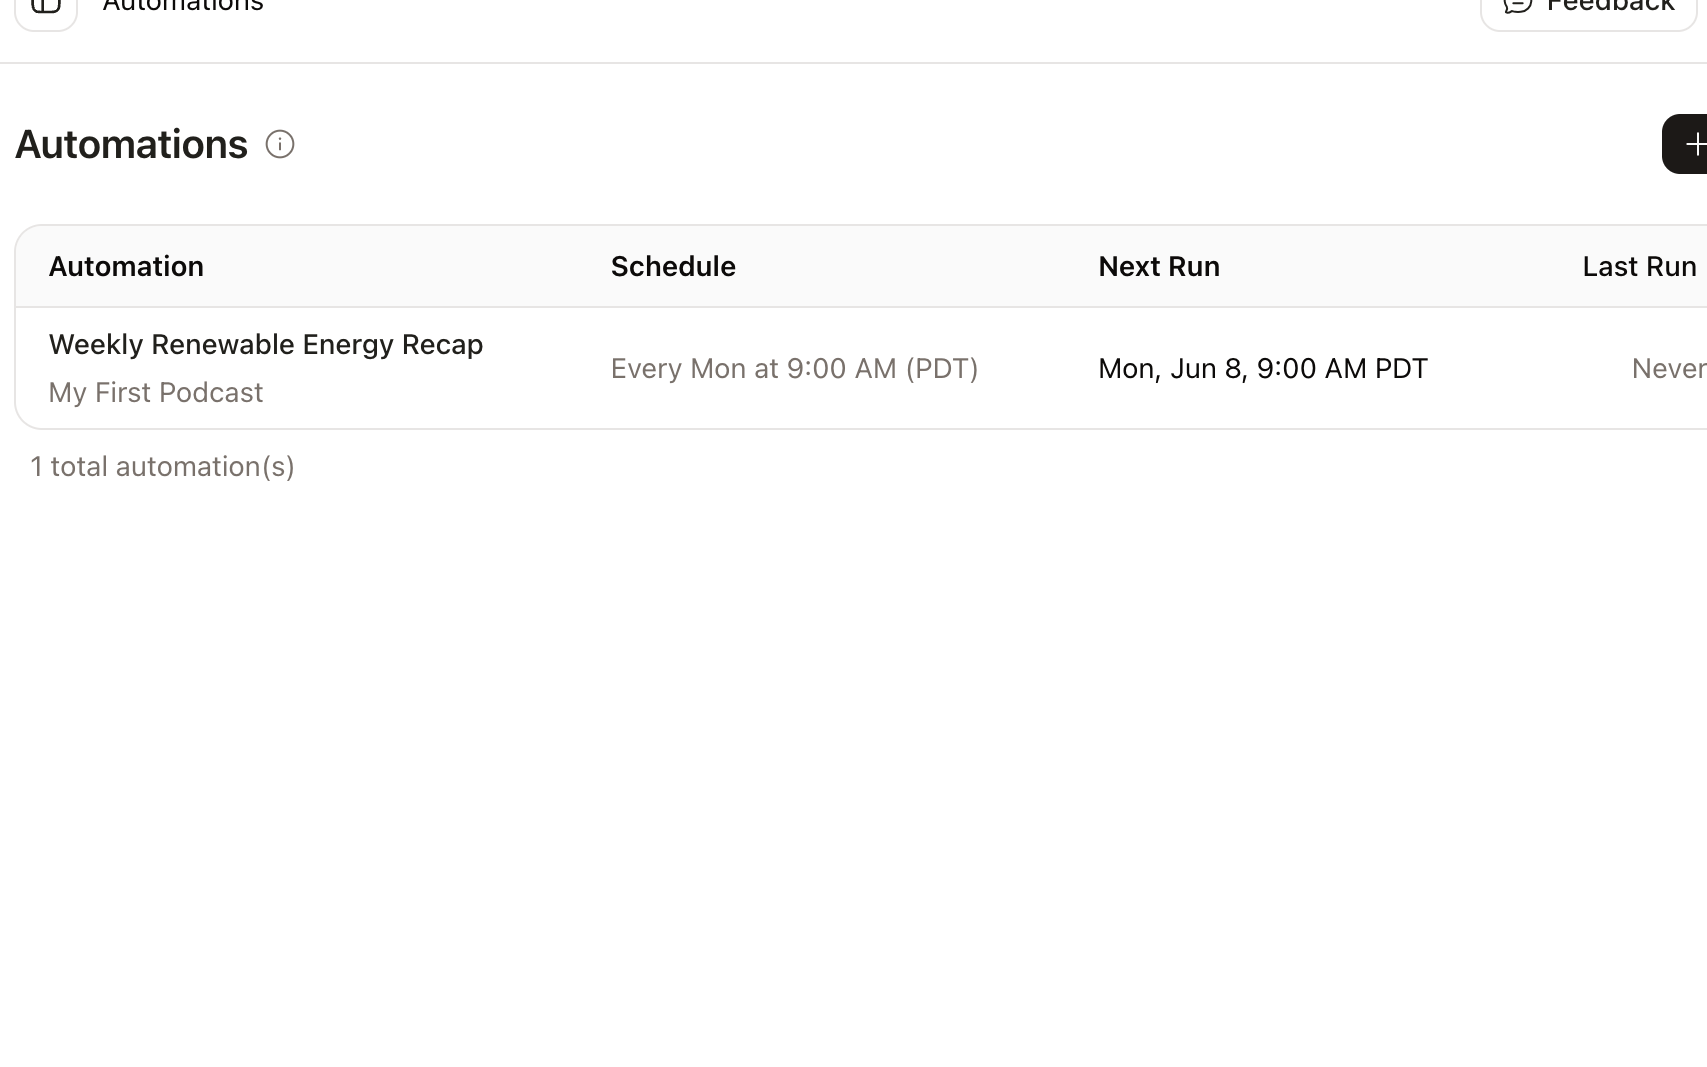Click the Automations page heading
Image resolution: width=1707 pixels, height=1067 pixels.
[131, 144]
